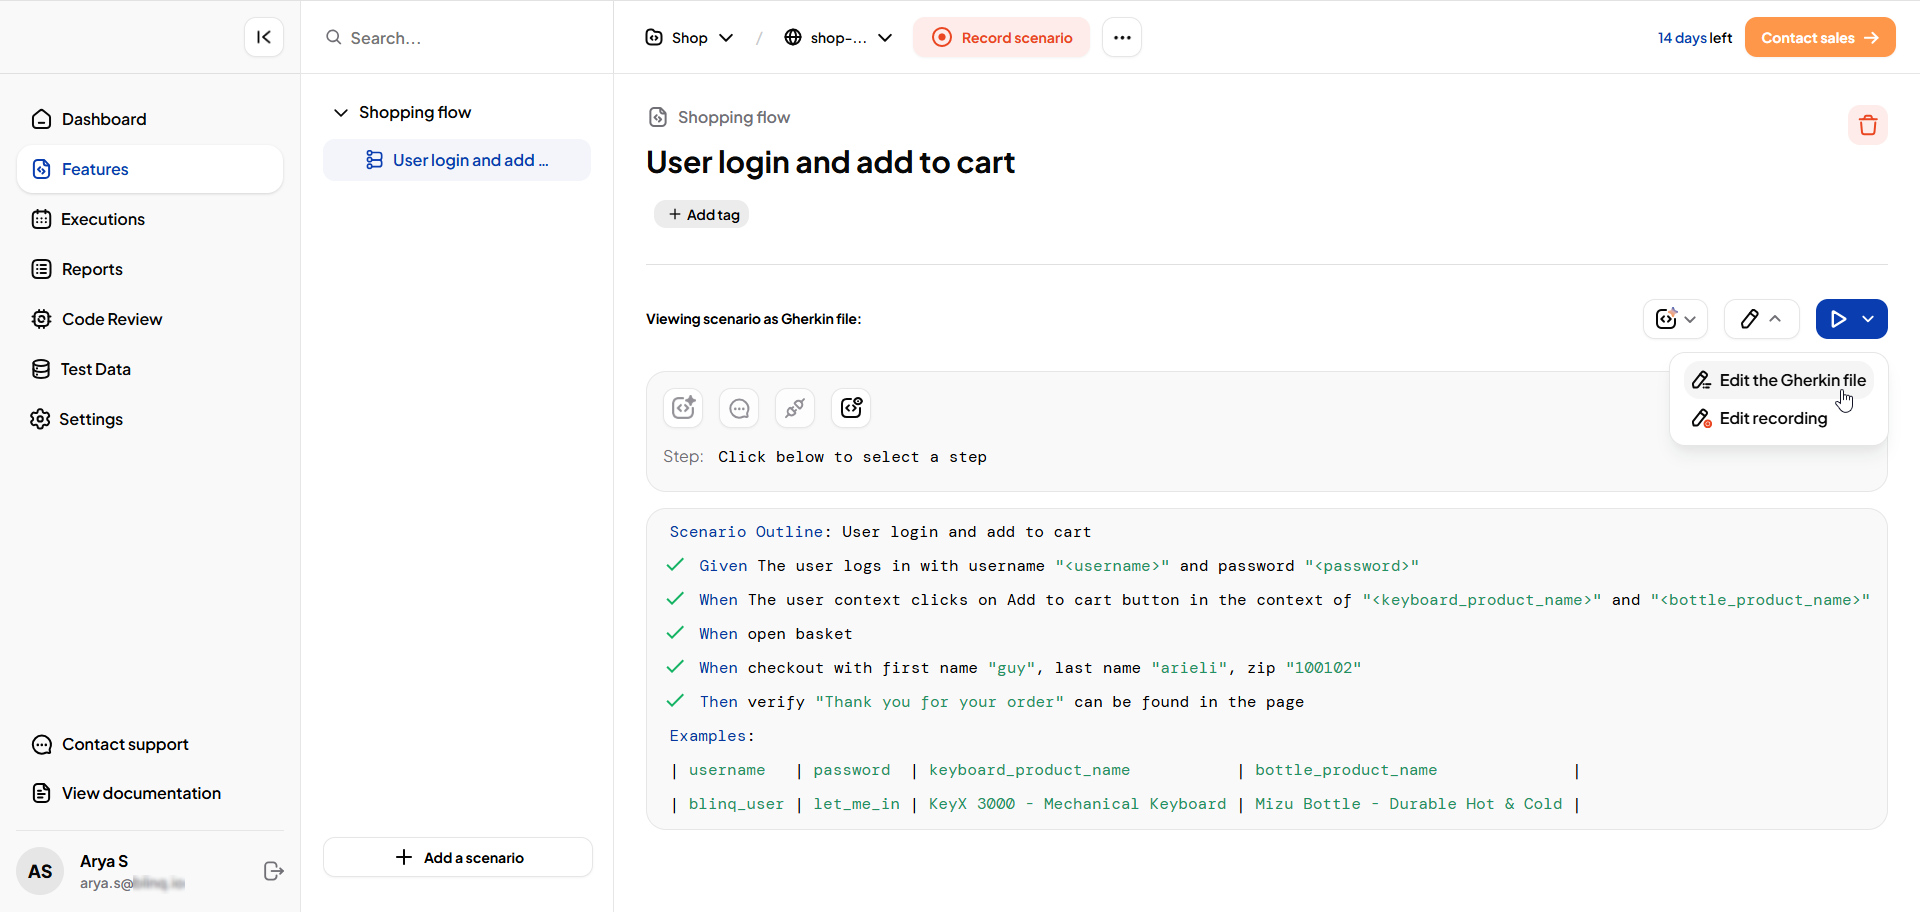Click the 14 days left label

pyautogui.click(x=1695, y=38)
